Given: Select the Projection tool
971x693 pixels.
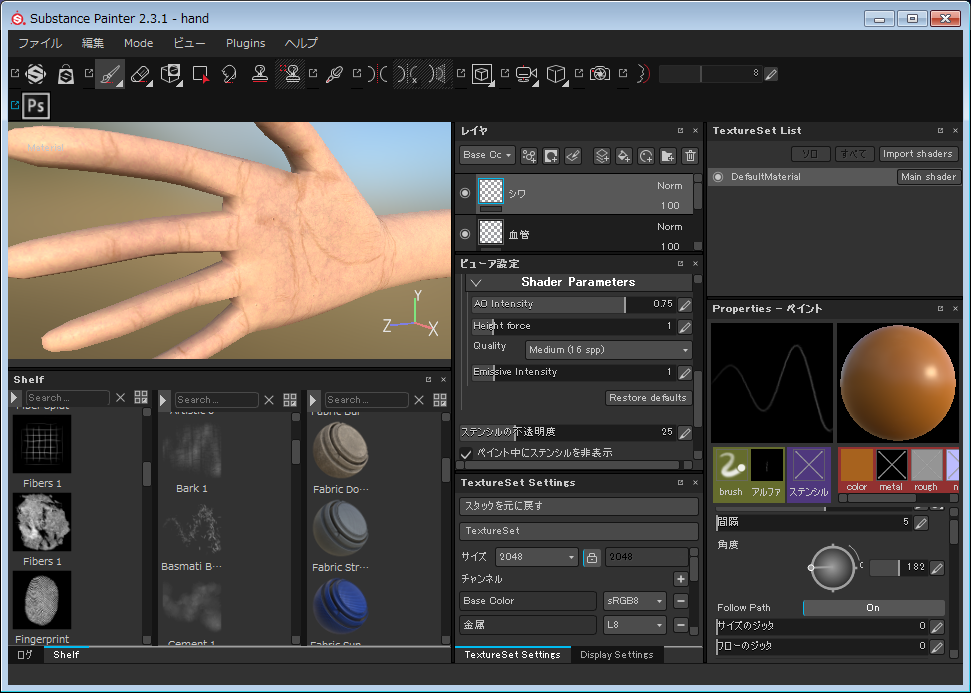Looking at the screenshot, I should 170,74.
